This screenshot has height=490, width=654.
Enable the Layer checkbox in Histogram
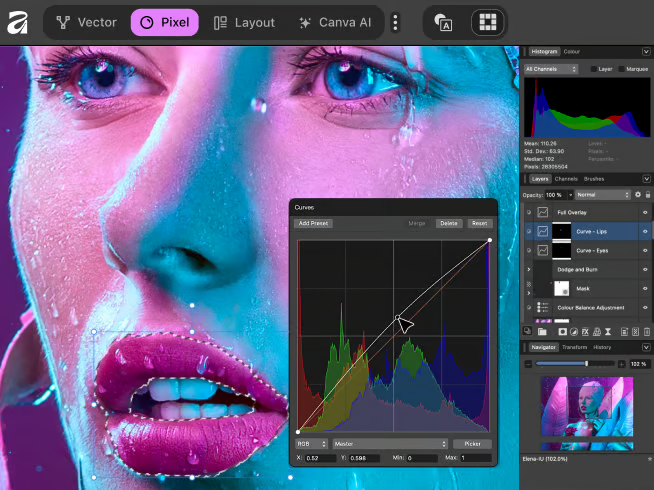(x=594, y=69)
